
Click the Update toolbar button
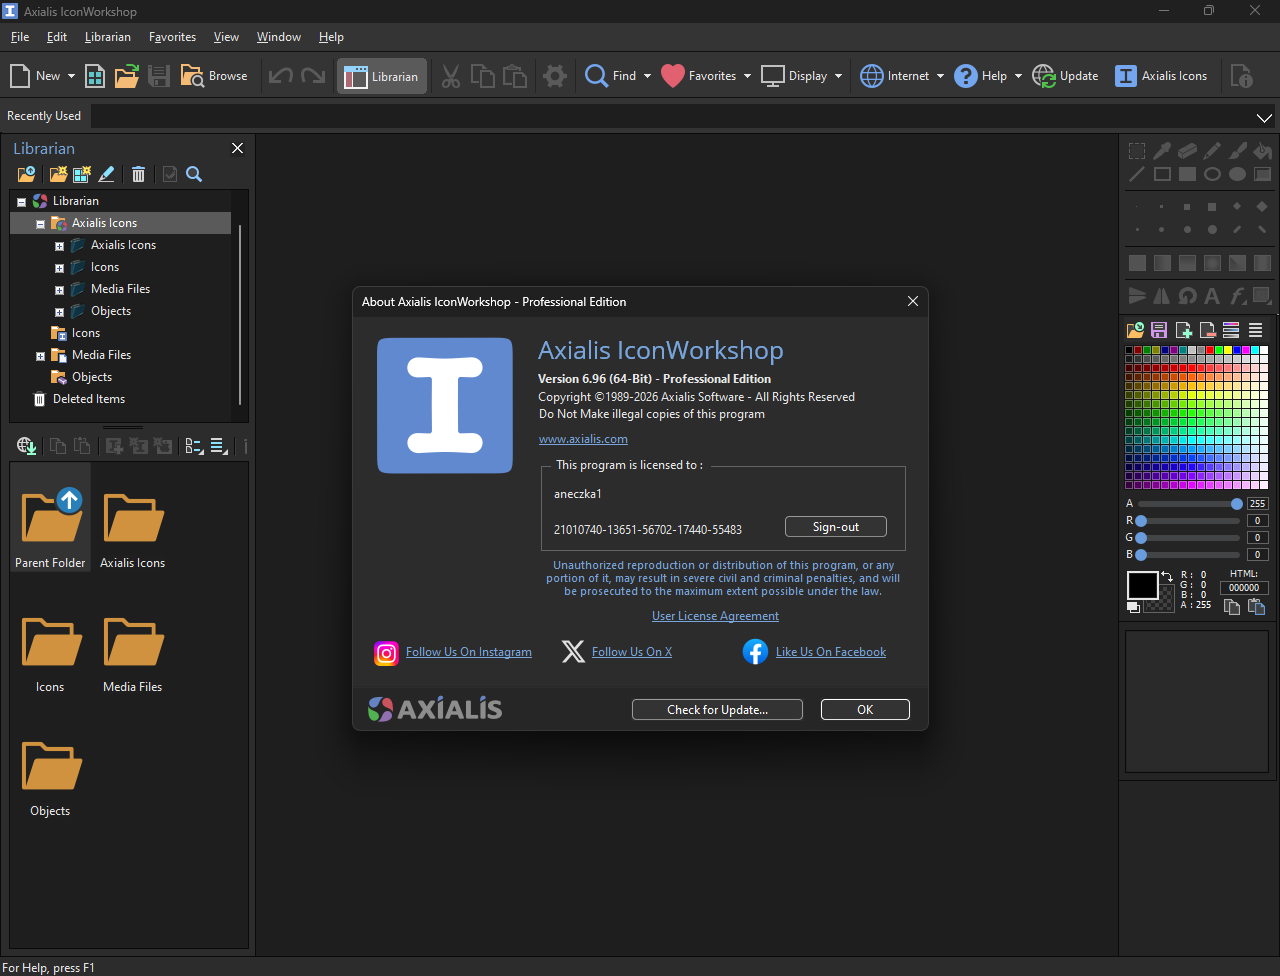[x=1065, y=76]
